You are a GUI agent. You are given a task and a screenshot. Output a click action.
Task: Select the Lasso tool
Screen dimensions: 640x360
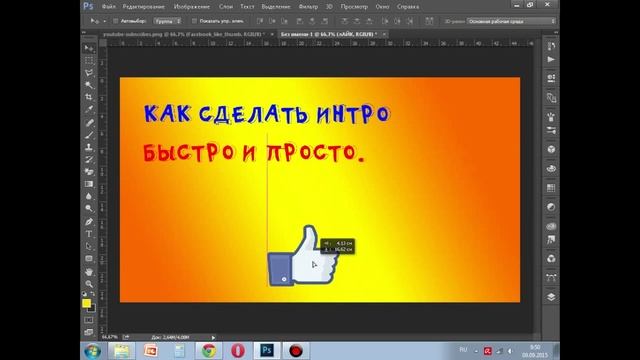pyautogui.click(x=89, y=73)
